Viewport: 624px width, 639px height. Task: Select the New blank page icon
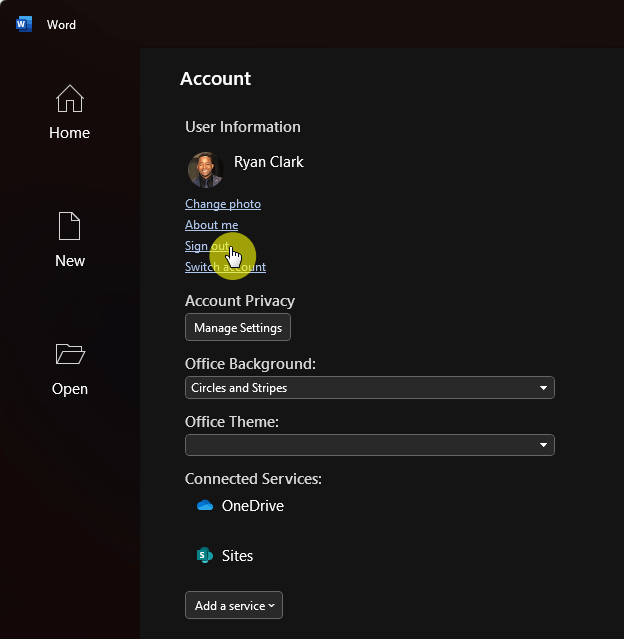point(69,226)
